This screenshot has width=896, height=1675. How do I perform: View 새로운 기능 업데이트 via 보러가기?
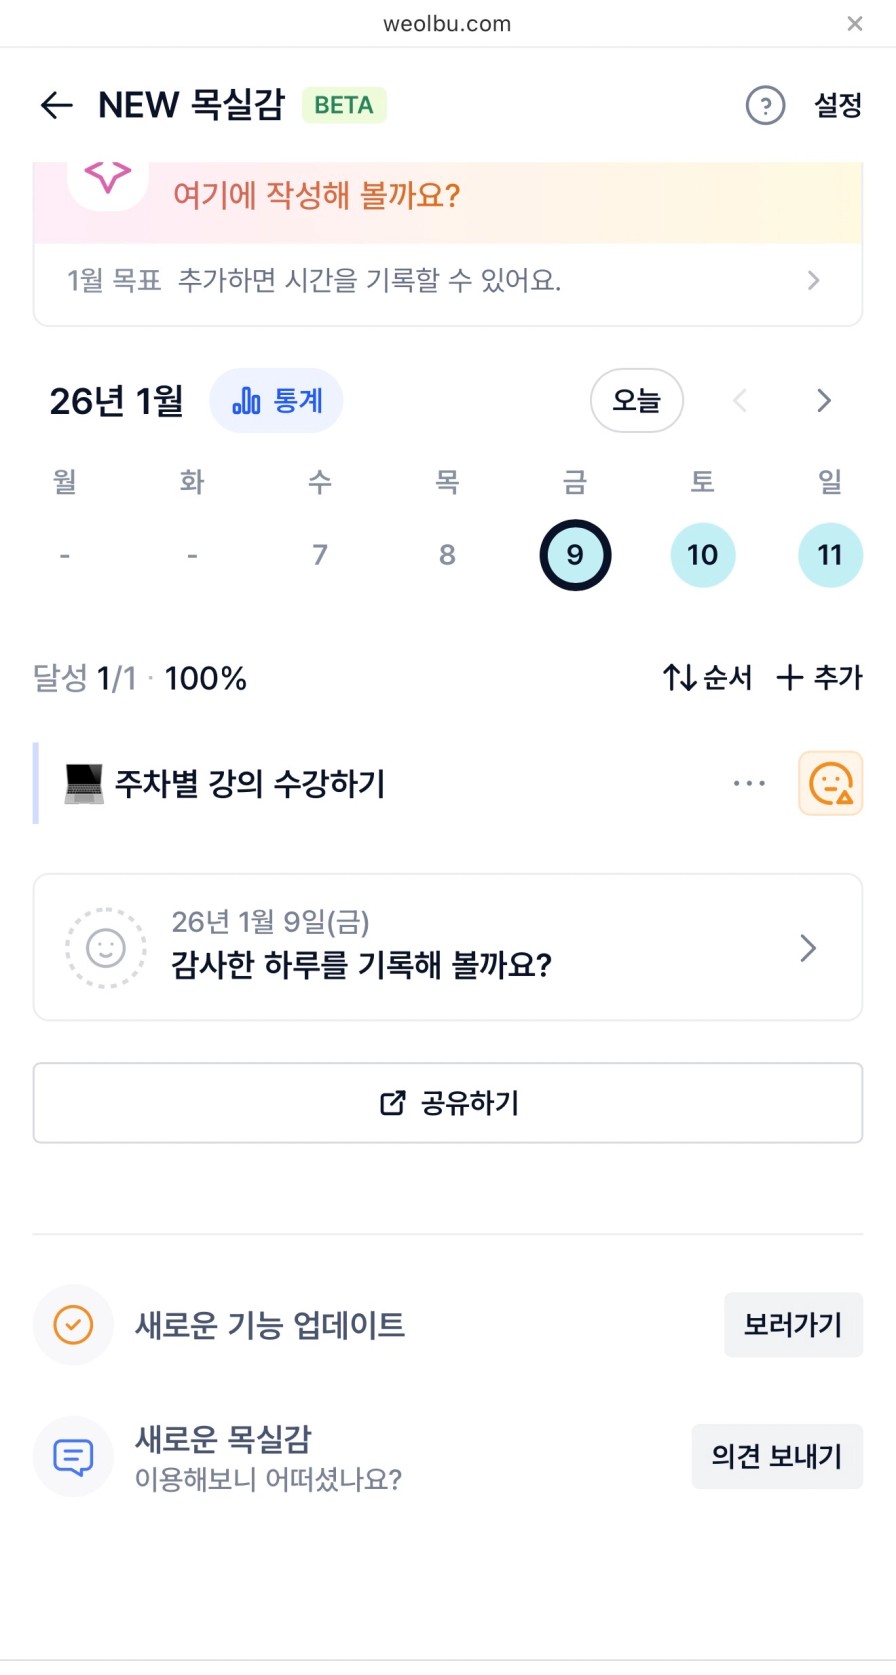(x=793, y=1325)
